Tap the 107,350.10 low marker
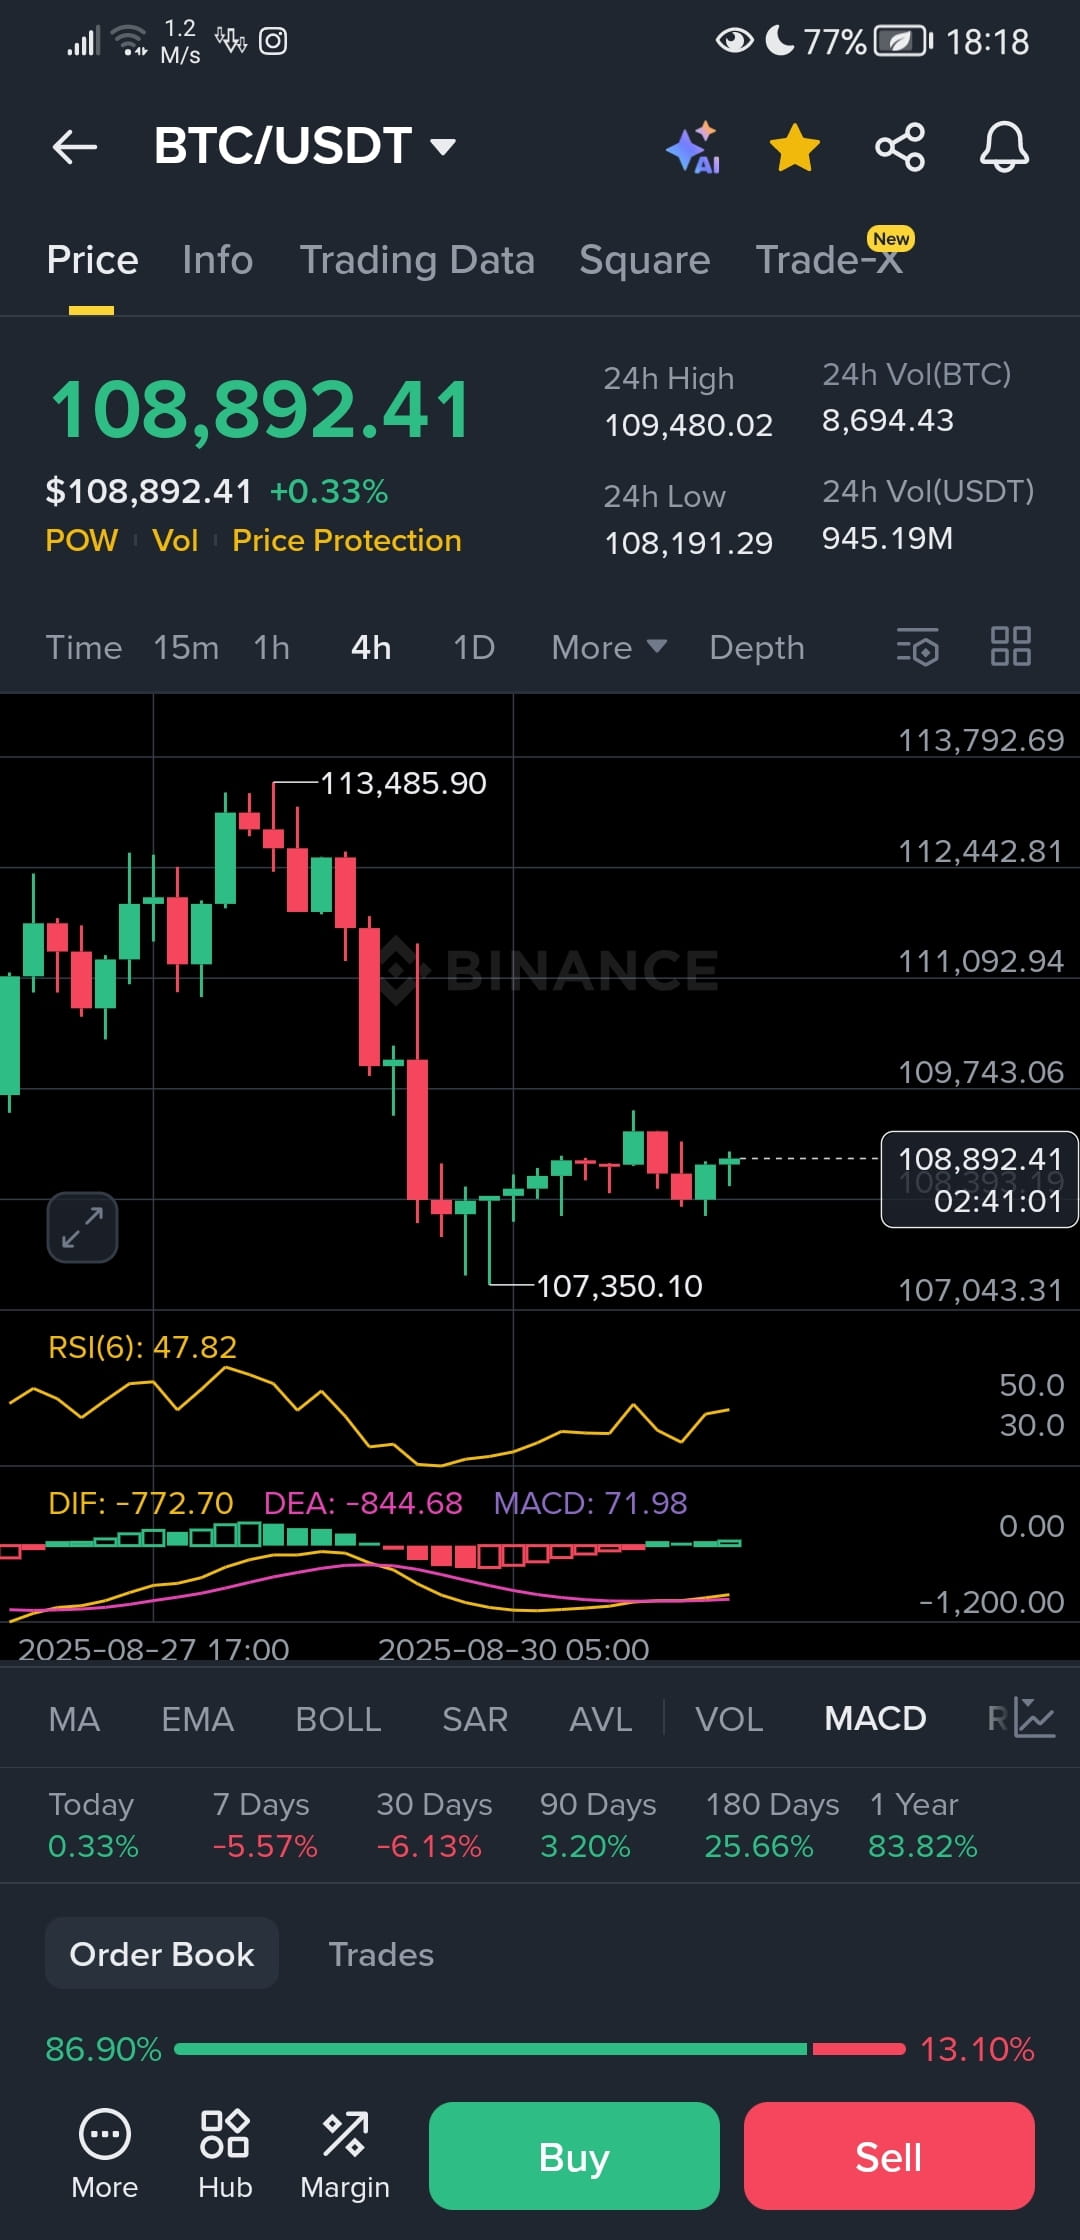1080x2240 pixels. (619, 1286)
